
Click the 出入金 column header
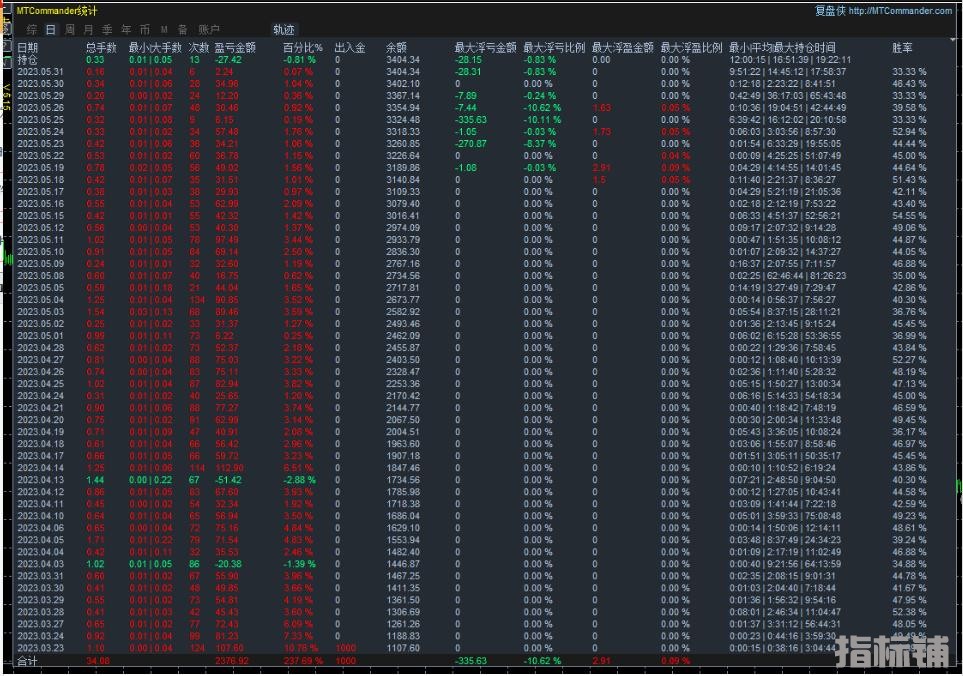350,47
